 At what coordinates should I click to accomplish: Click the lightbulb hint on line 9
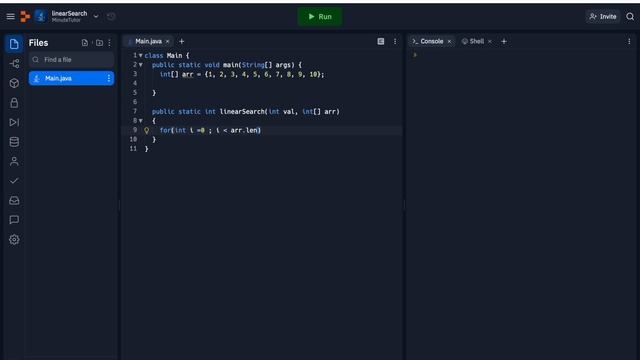[147, 131]
